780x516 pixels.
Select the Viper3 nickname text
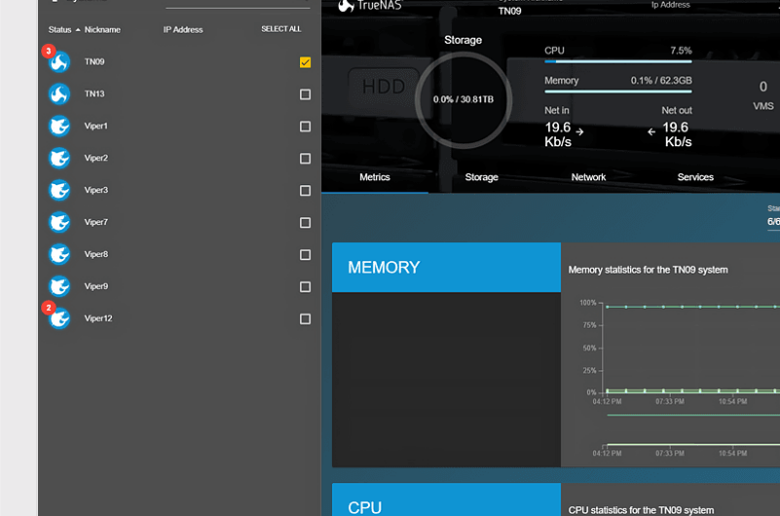coord(96,190)
